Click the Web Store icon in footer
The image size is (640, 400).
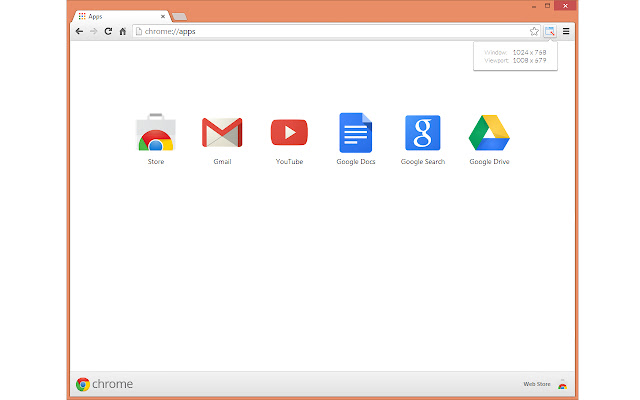(562, 384)
